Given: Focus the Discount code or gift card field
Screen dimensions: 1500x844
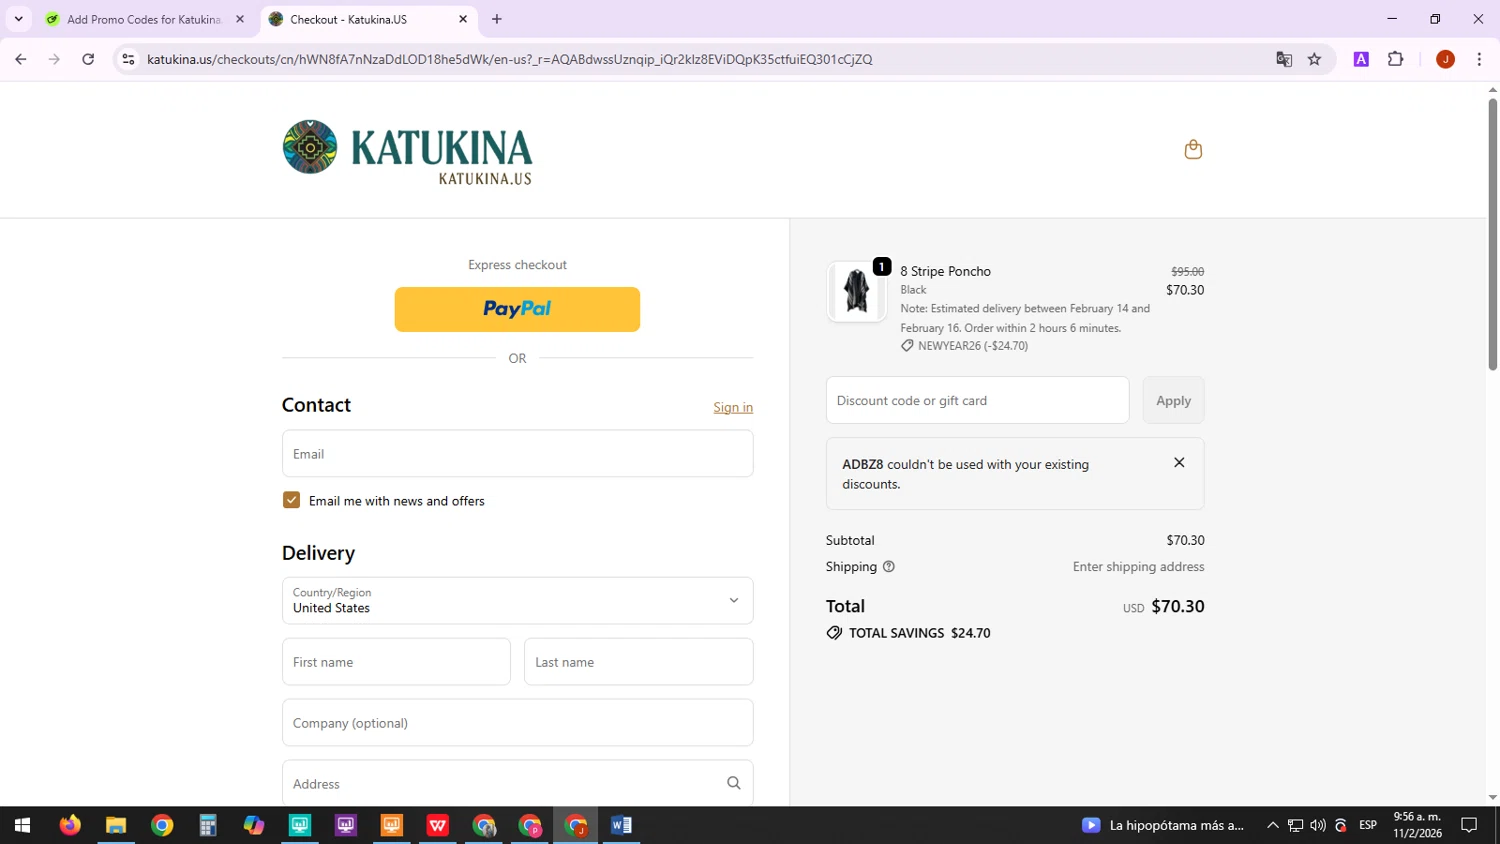Looking at the screenshot, I should tap(978, 400).
